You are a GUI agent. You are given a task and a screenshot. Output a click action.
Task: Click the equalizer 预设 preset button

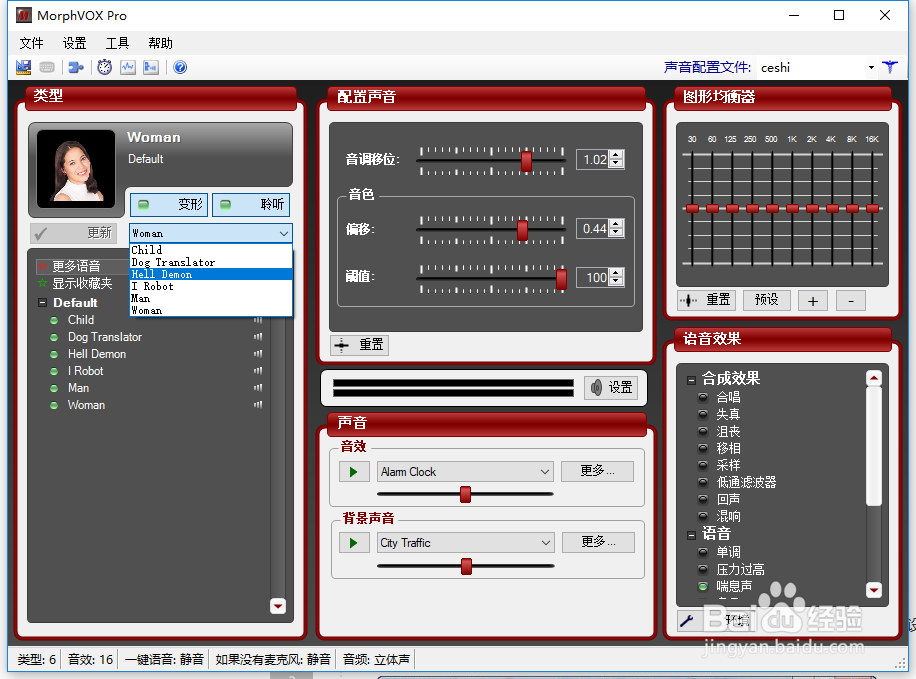pos(766,300)
